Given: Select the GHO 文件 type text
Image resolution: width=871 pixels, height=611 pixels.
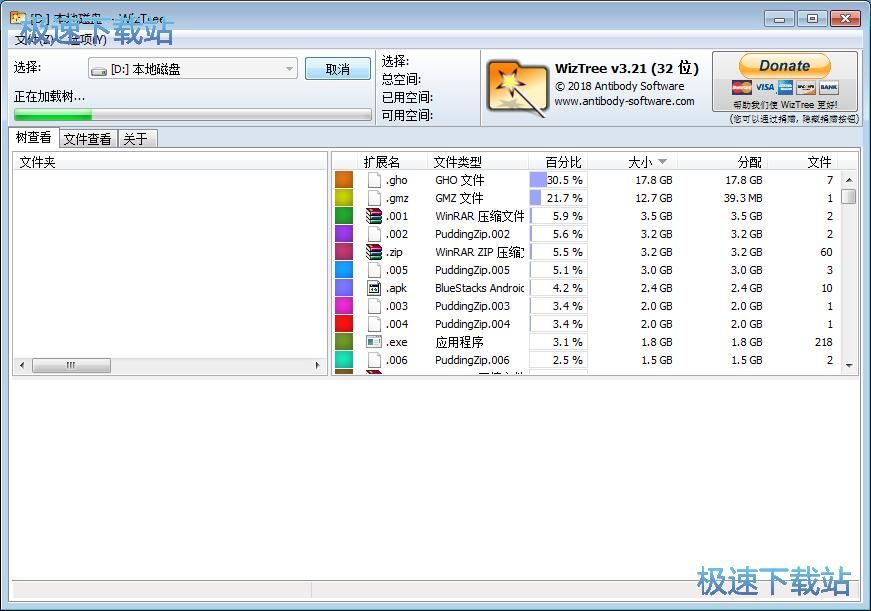Looking at the screenshot, I should click(x=459, y=180).
